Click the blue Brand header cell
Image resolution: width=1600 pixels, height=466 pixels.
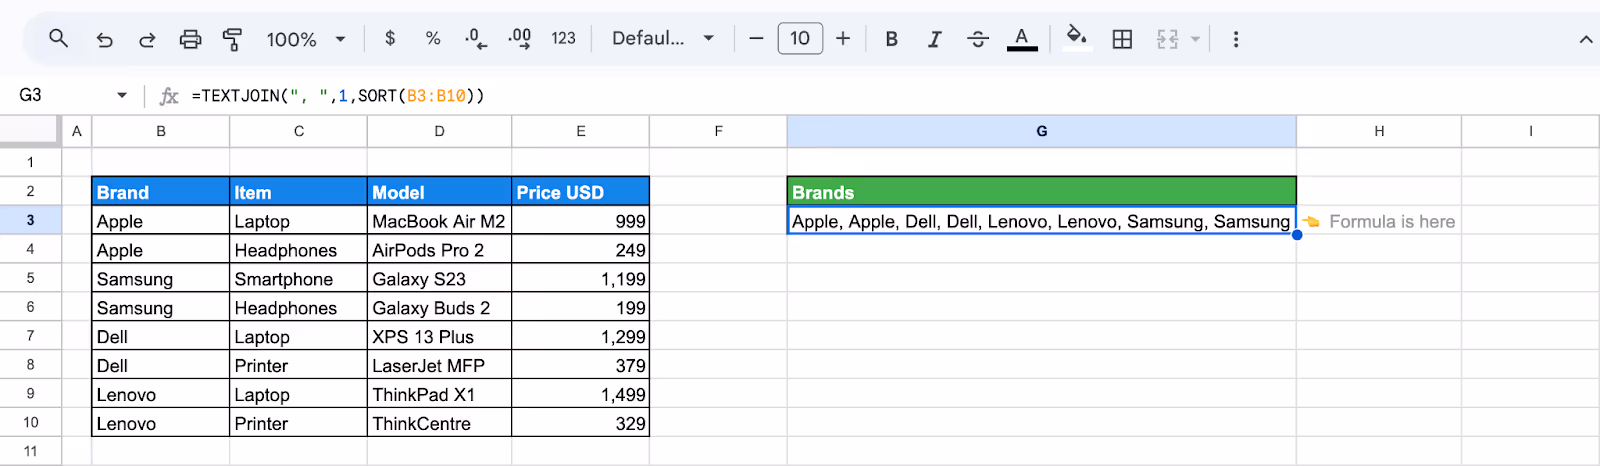click(161, 192)
